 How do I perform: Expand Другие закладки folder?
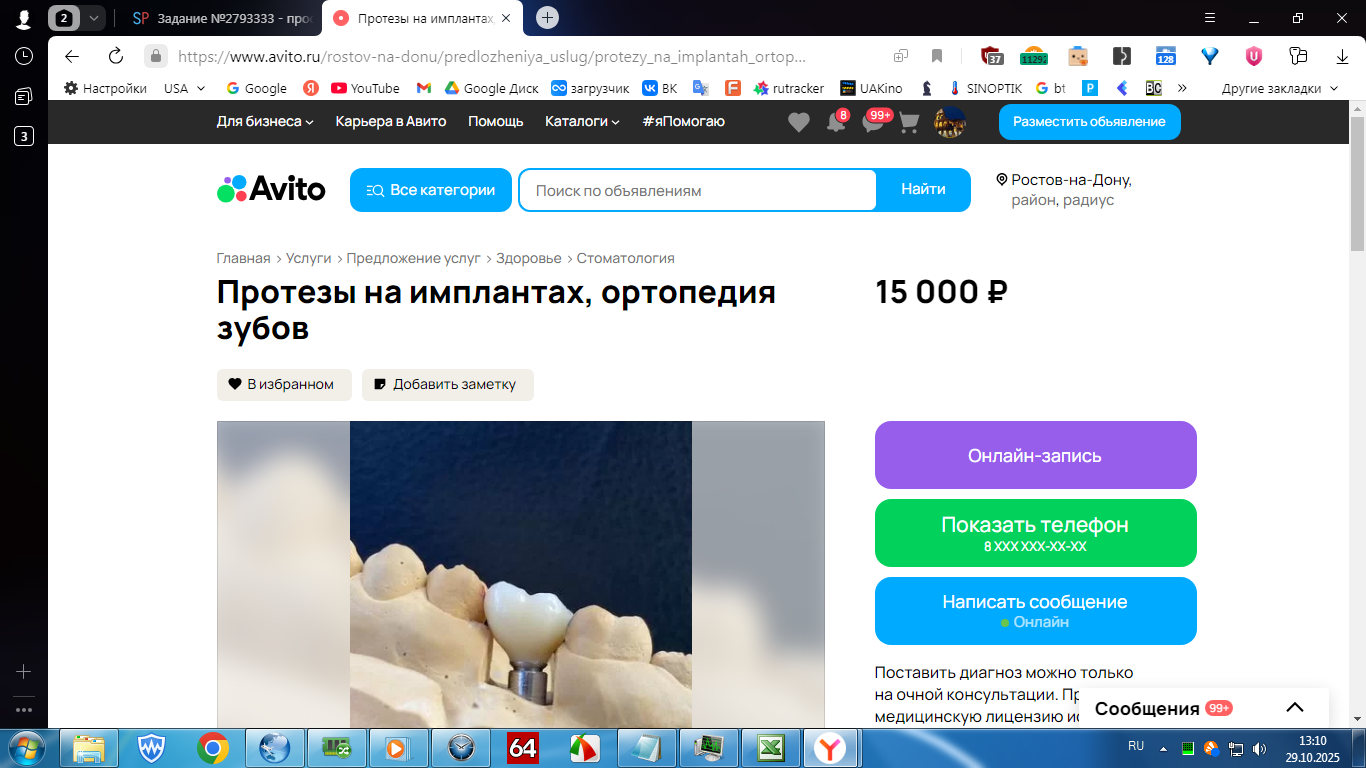click(1280, 88)
